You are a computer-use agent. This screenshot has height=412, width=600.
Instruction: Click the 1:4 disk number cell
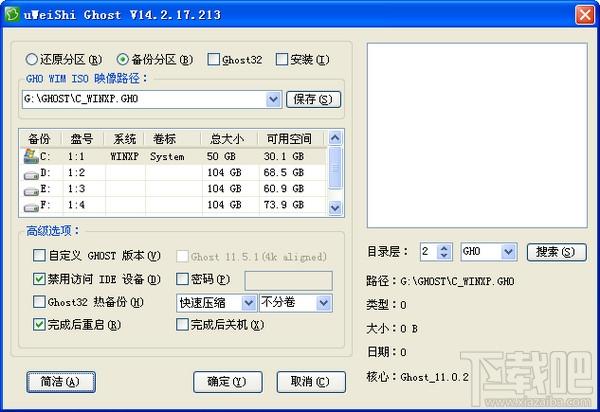coord(77,205)
